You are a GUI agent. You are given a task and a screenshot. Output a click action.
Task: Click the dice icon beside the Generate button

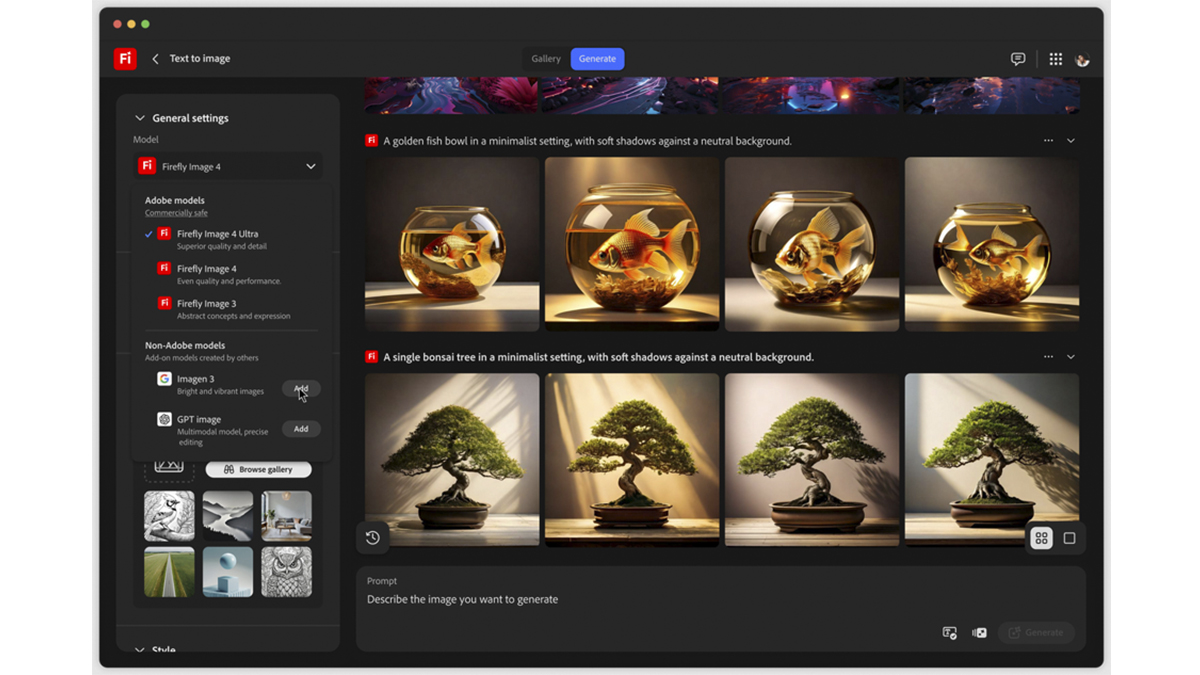(x=980, y=633)
